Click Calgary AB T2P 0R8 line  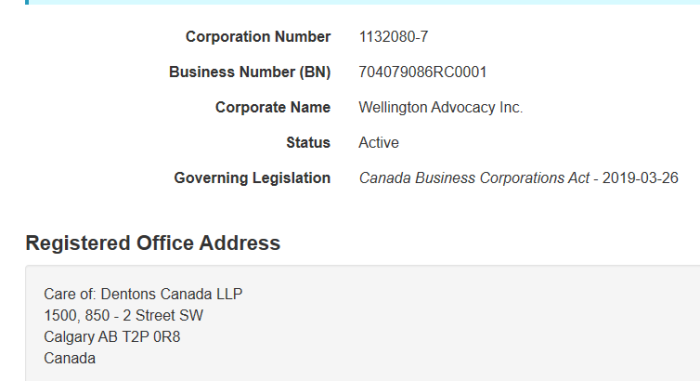coord(112,337)
